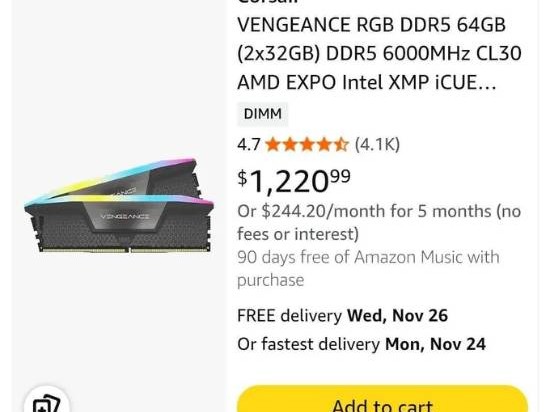Open the Corsair Vengeance RAM product image
The image size is (550, 412).
tap(119, 205)
